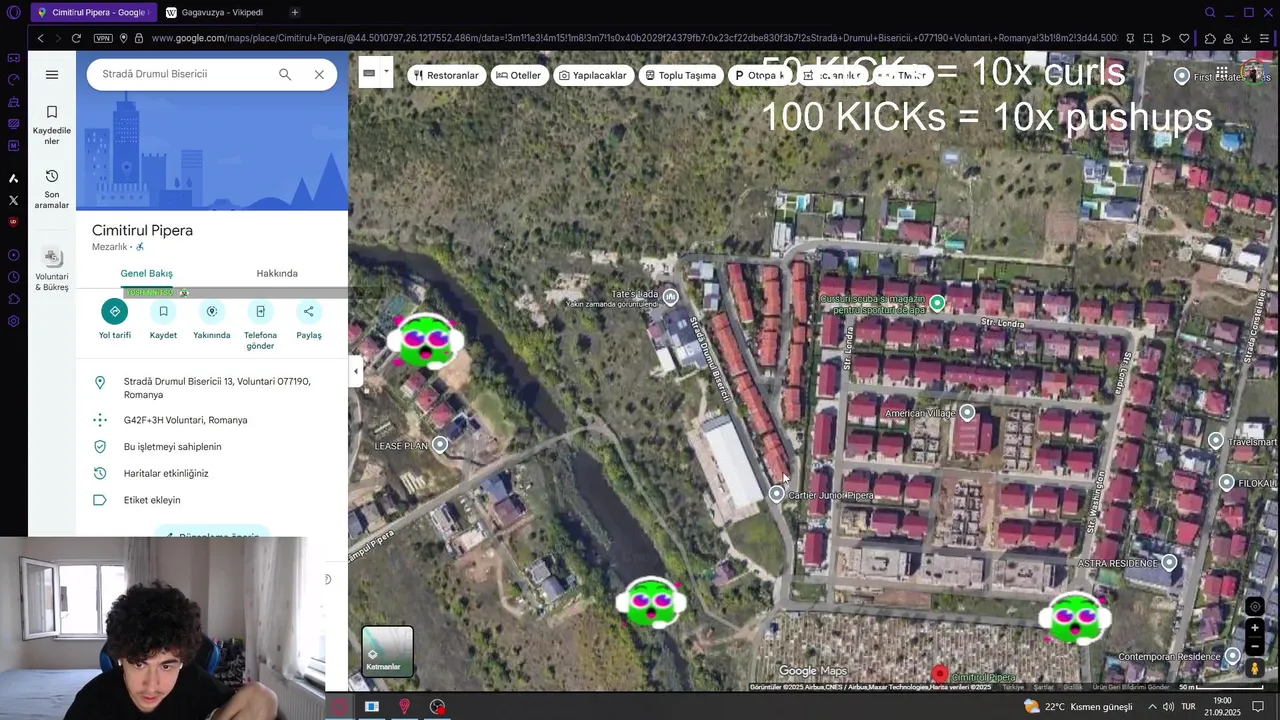The height and width of the screenshot is (720, 1280).
Task: Select the Cimitirul Pipera browser tab
Action: click(x=93, y=12)
